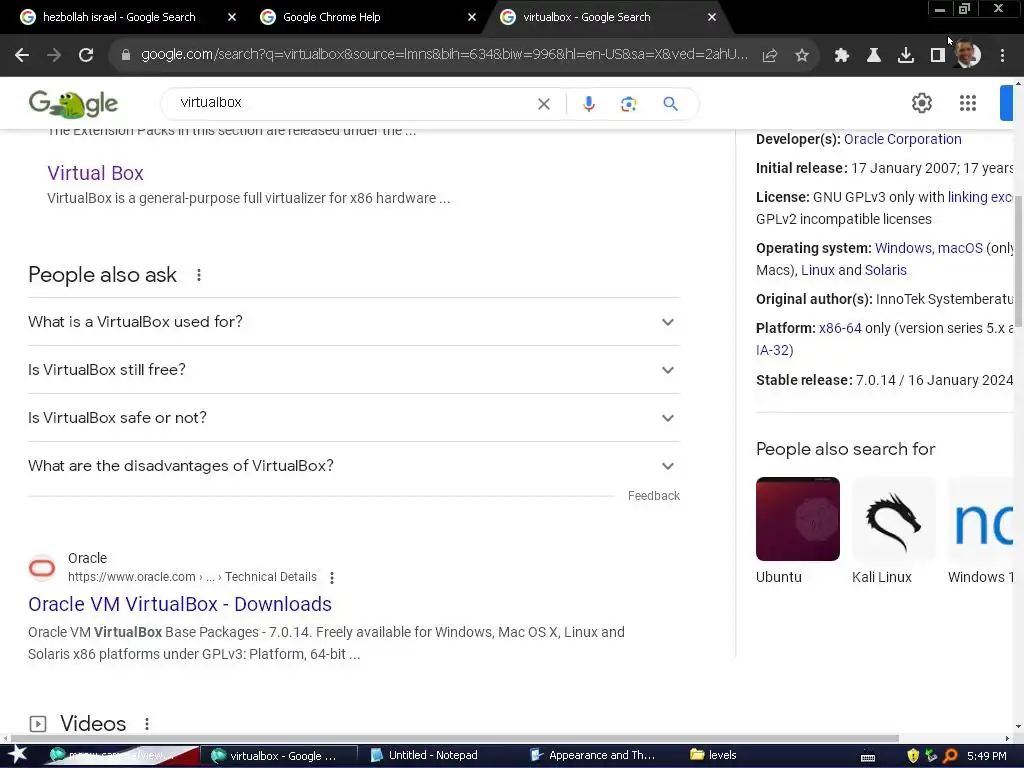Click the 5:49 PM taskbar clock
Screen dimensions: 1024x768
coord(987,756)
